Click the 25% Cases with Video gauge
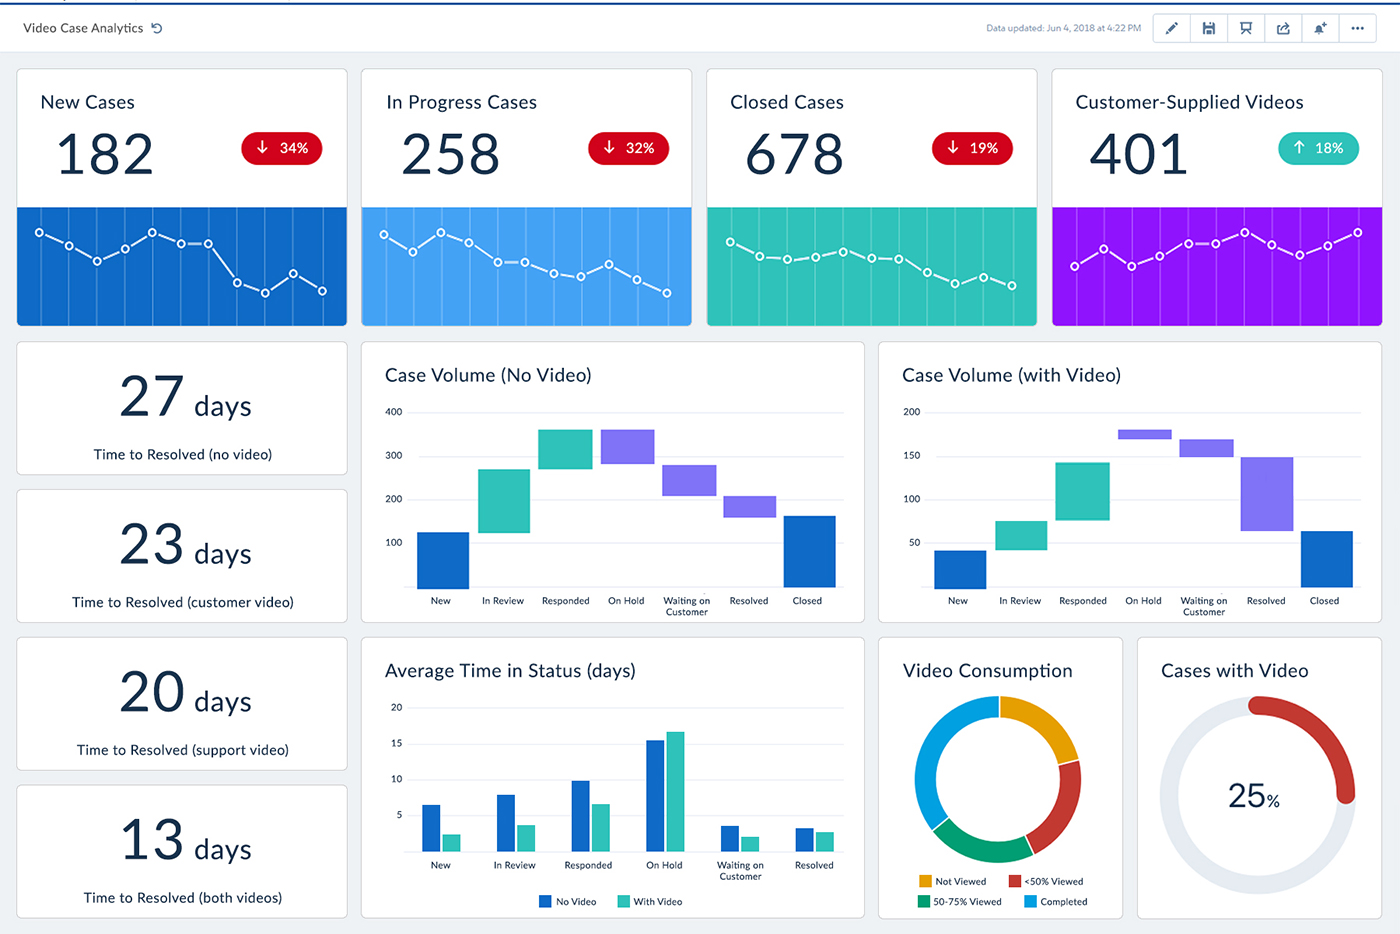Screen dimensions: 1400x934 click(1256, 796)
